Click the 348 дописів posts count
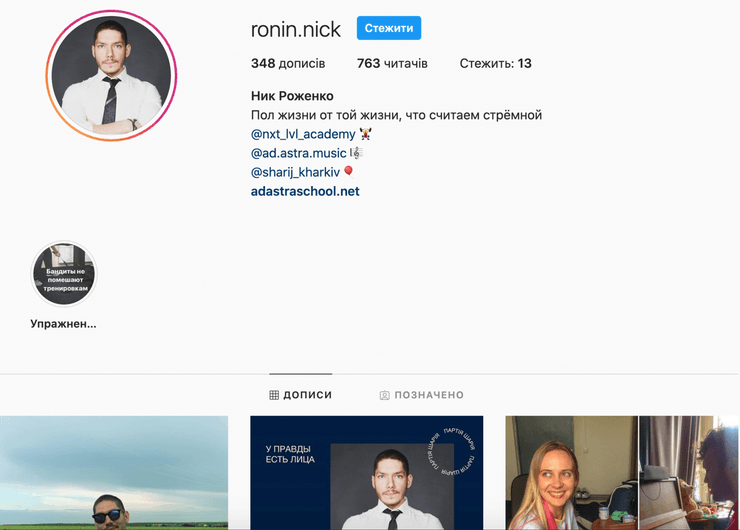The image size is (740, 530). [288, 64]
